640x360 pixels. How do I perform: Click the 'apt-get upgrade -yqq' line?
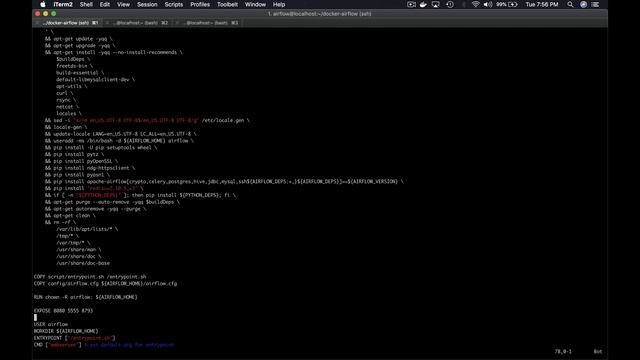click(x=80, y=46)
